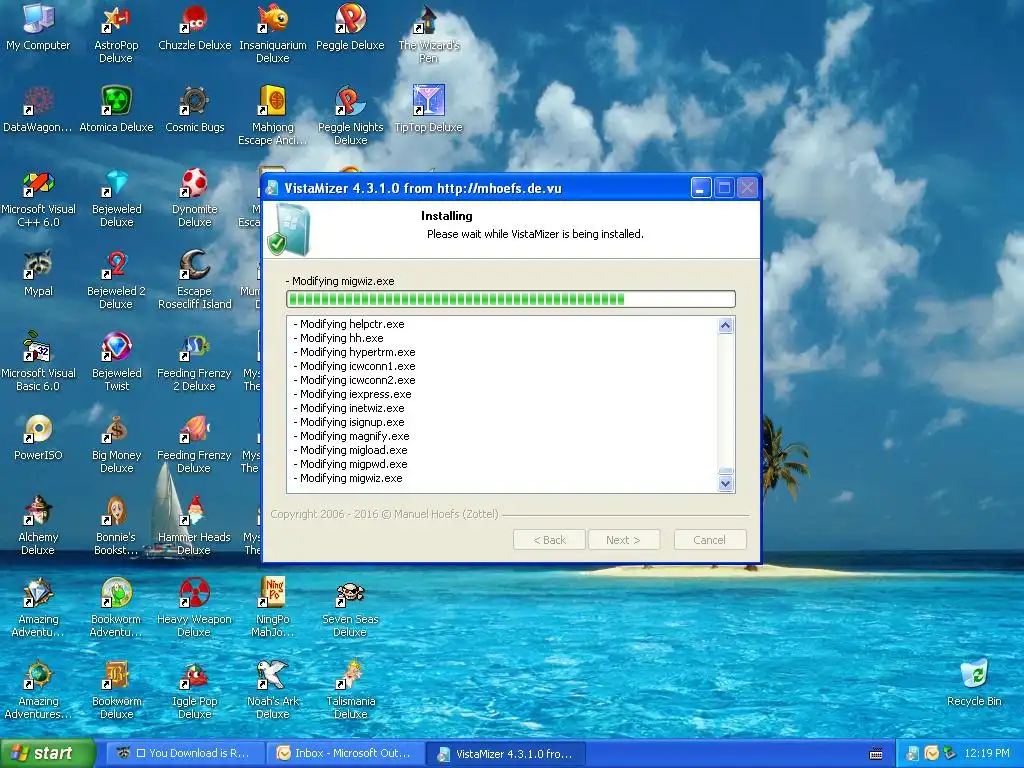Cancel the VistaMizer installation
1024x768 pixels.
tap(710, 540)
